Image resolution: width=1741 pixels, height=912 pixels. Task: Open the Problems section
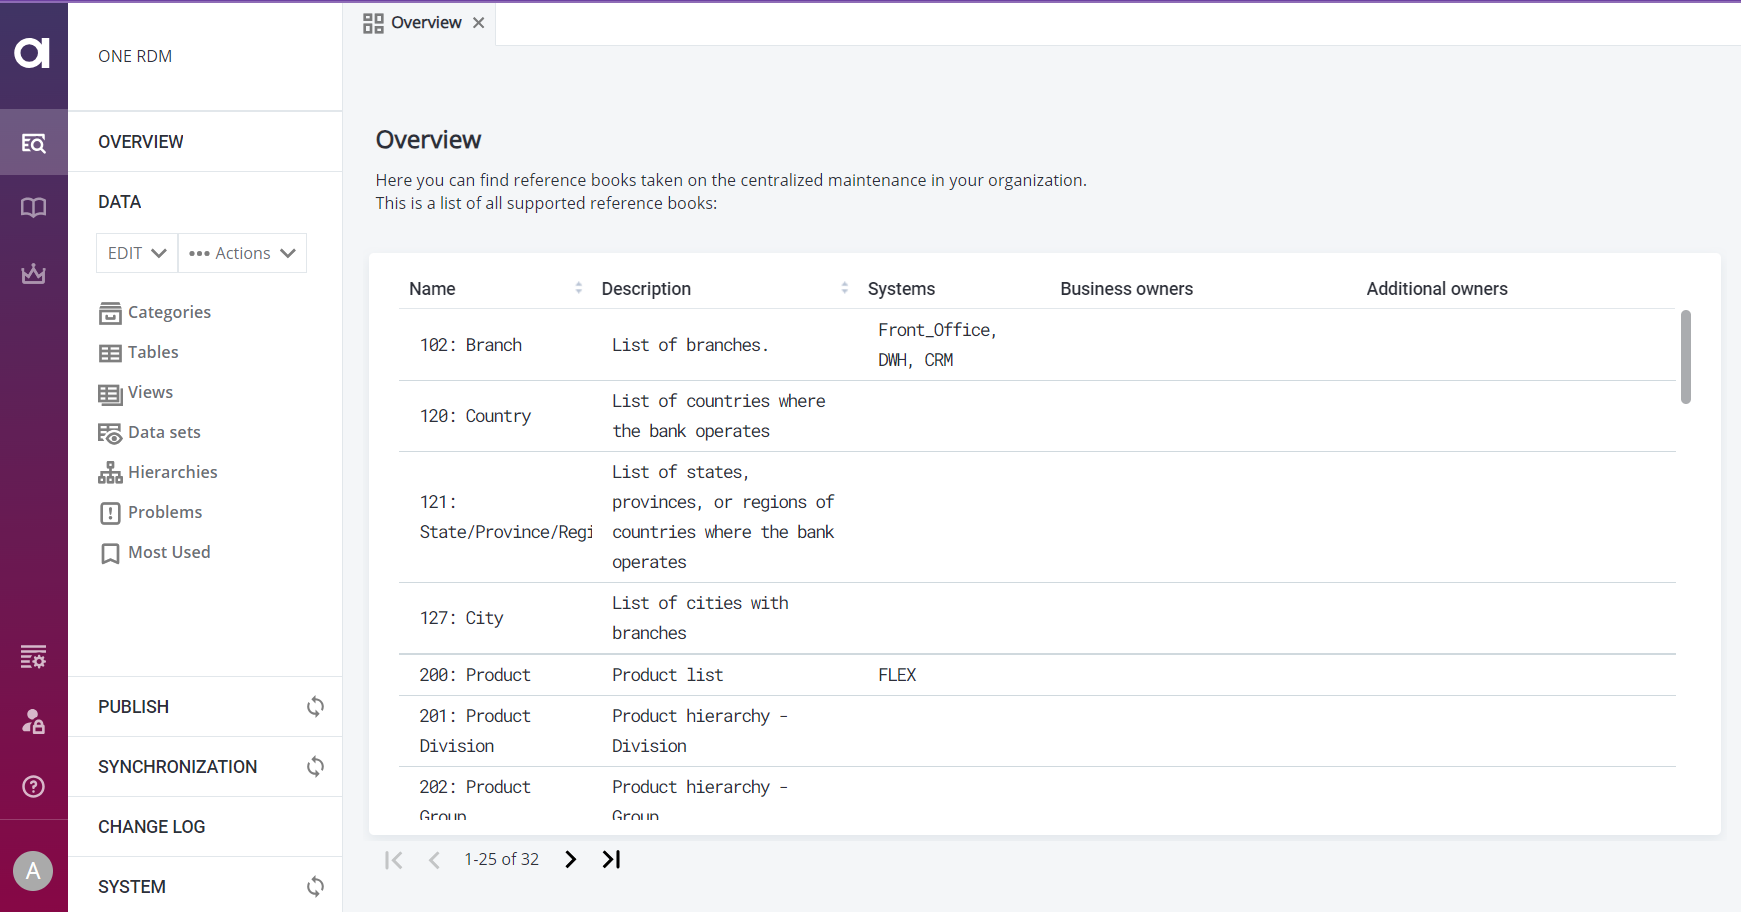[165, 512]
